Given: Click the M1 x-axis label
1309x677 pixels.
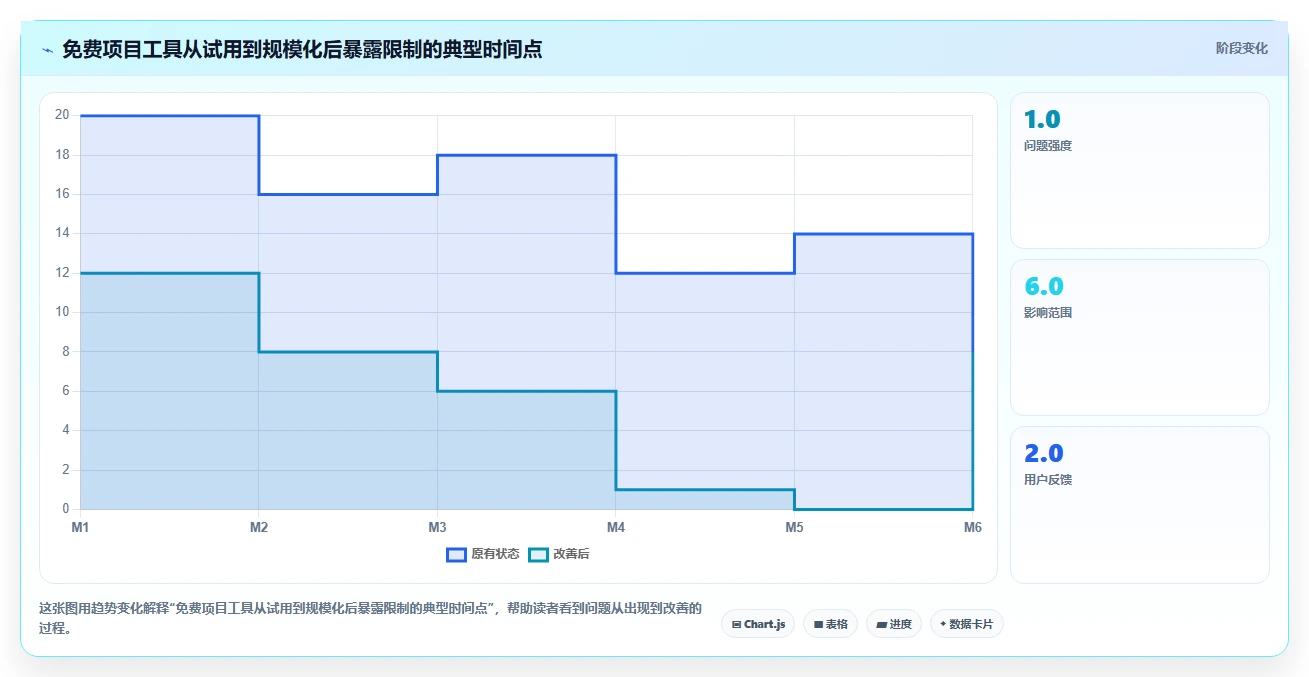Looking at the screenshot, I should click(x=80, y=527).
